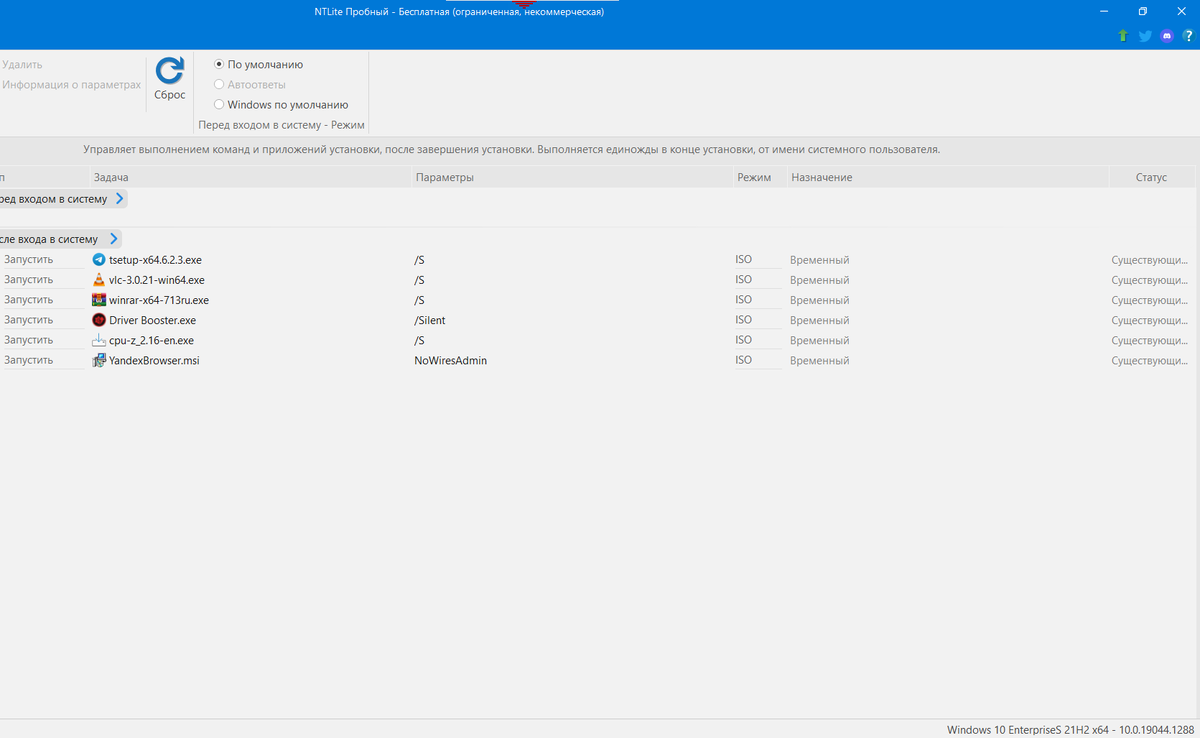Viewport: 1200px width, 738px height.
Task: Open Запустить type dropdown for Driver Booster row
Action: tap(43, 320)
